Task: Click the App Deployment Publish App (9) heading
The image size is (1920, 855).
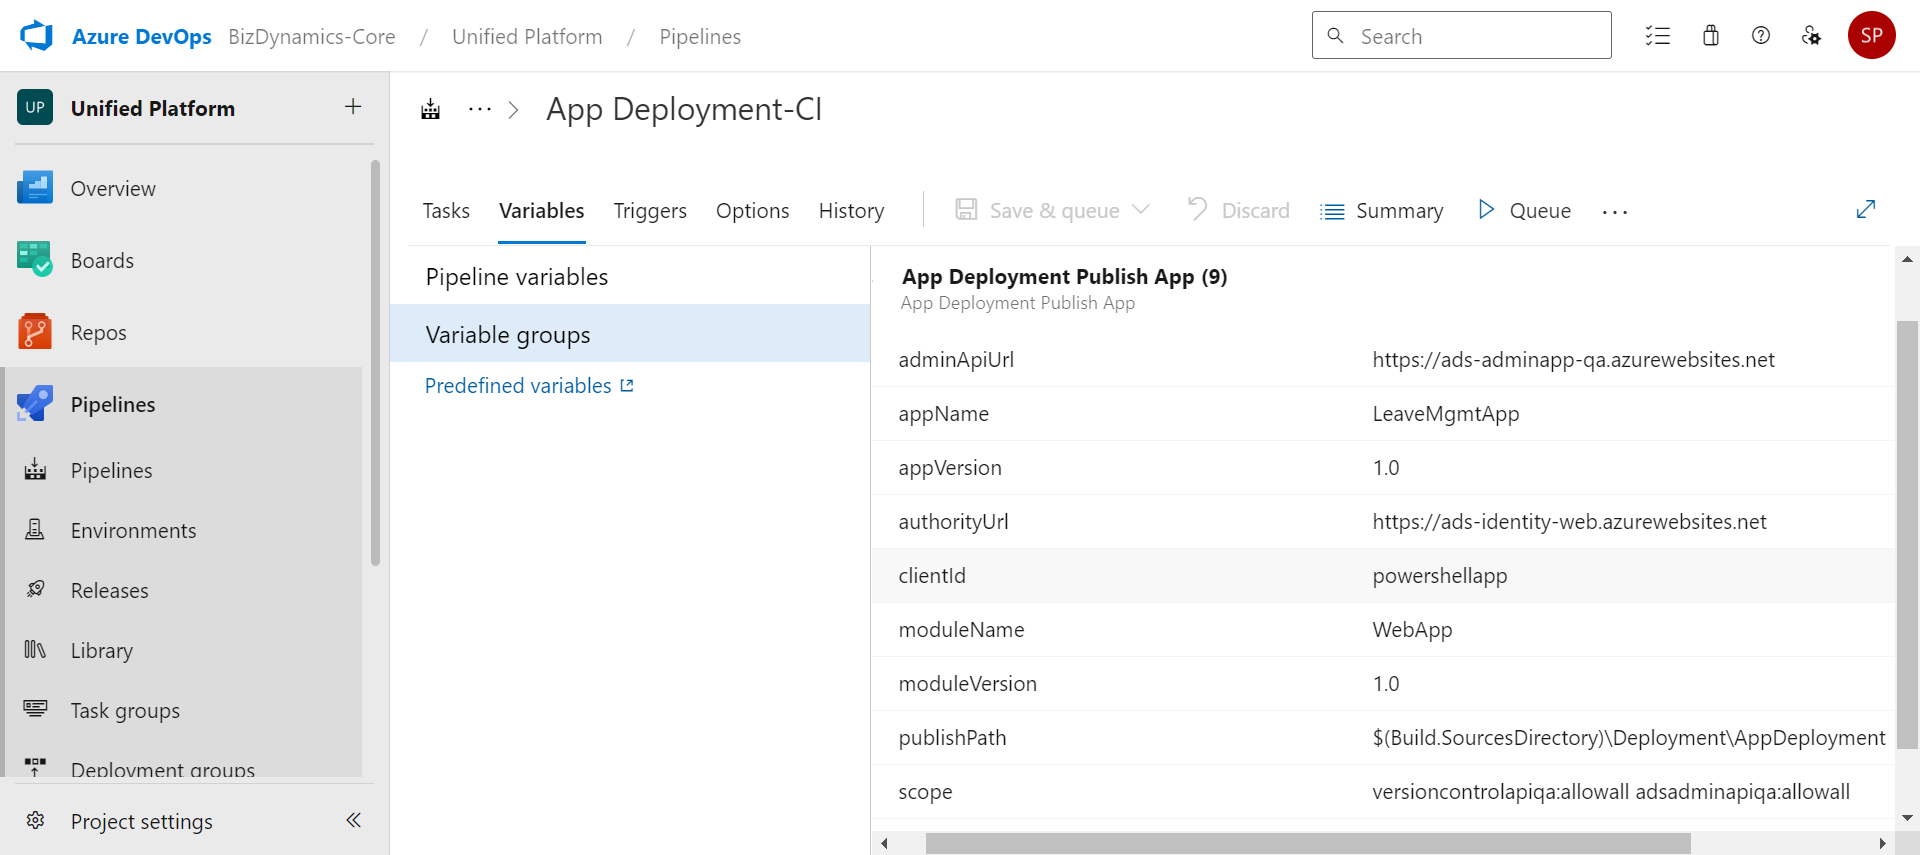Action: [x=1064, y=276]
